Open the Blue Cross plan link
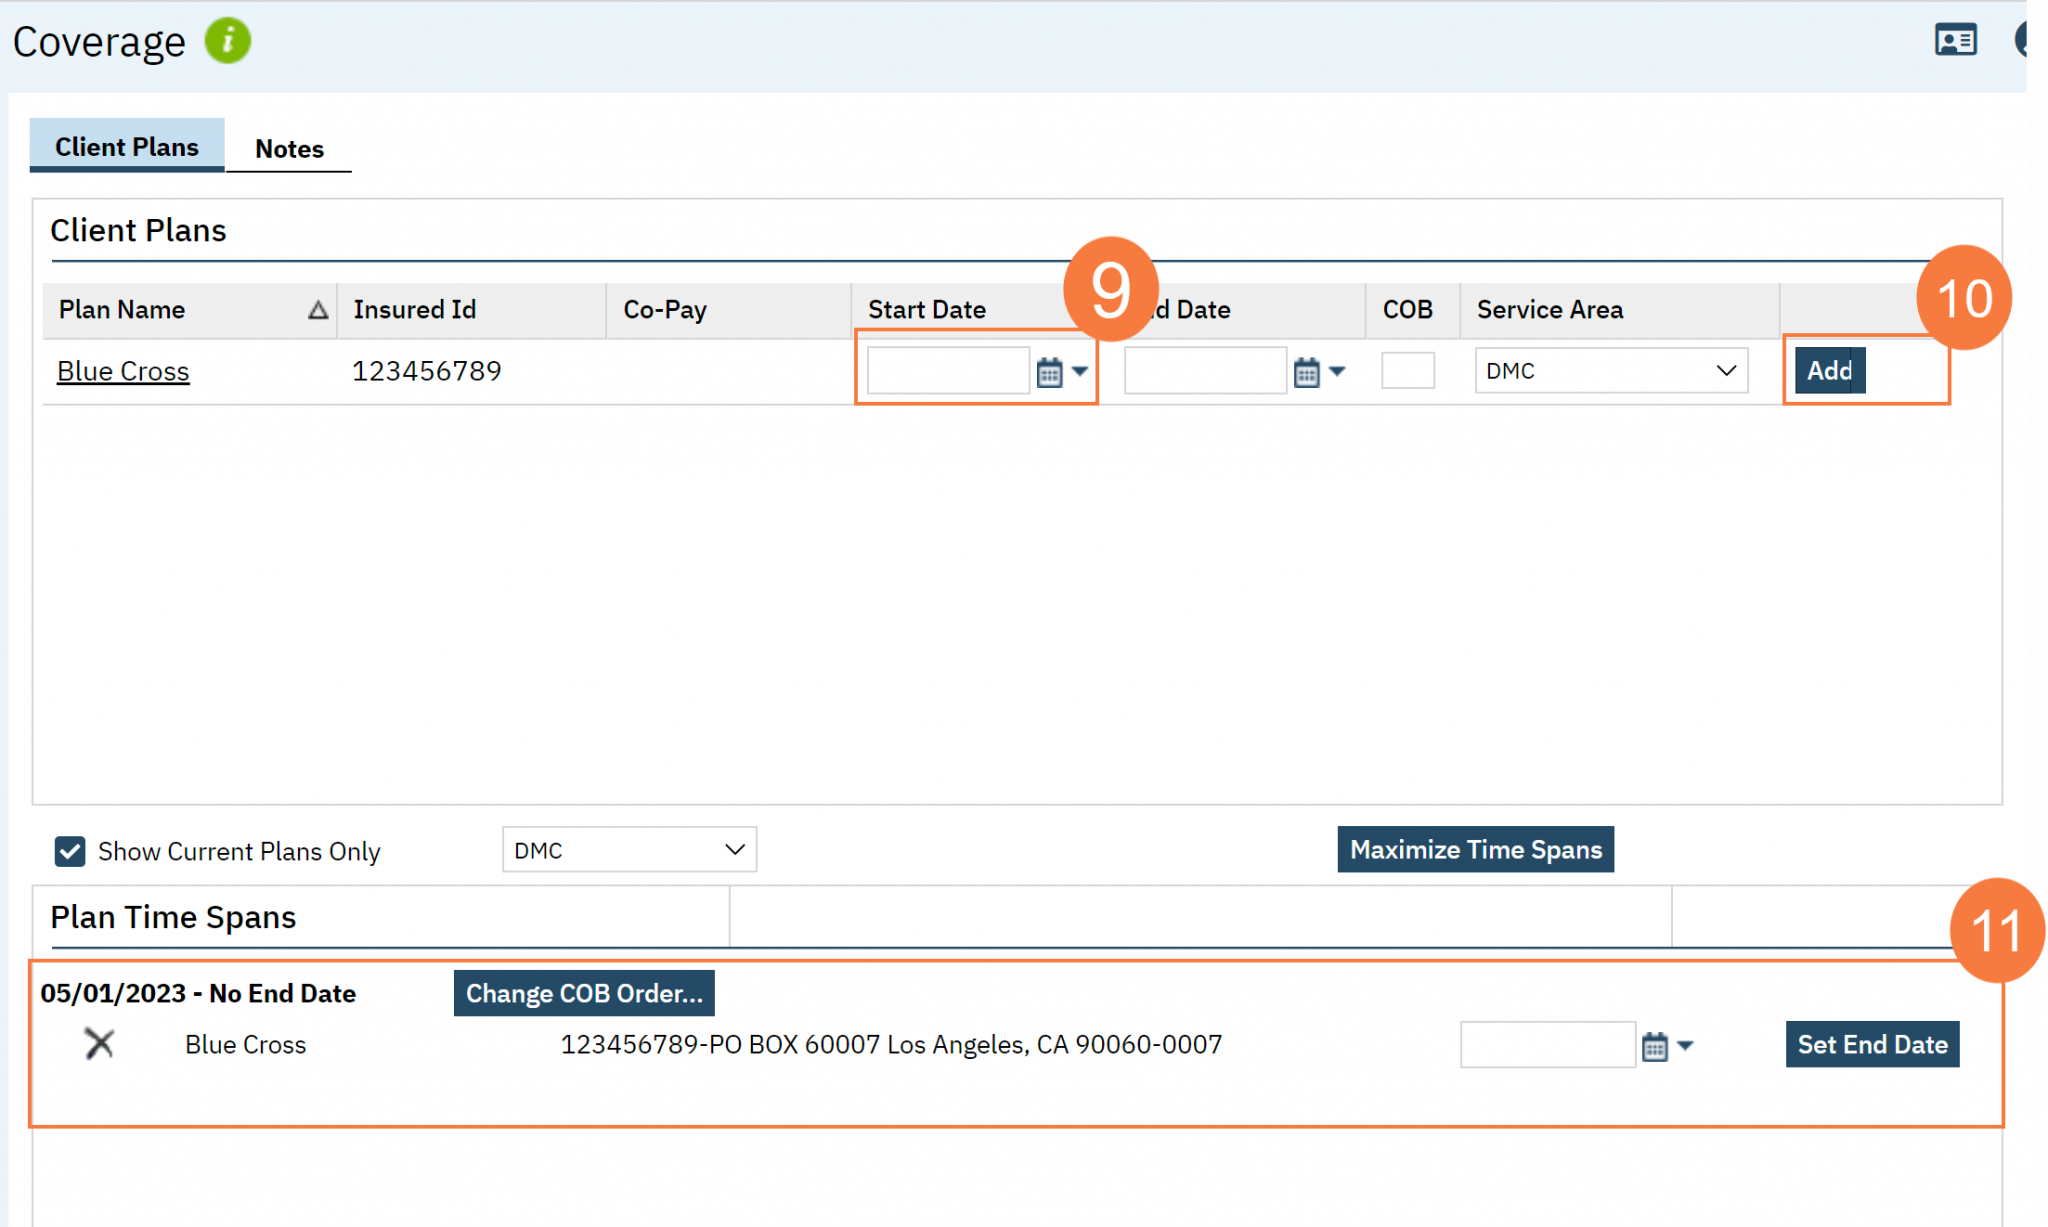This screenshot has width=2048, height=1227. [123, 371]
